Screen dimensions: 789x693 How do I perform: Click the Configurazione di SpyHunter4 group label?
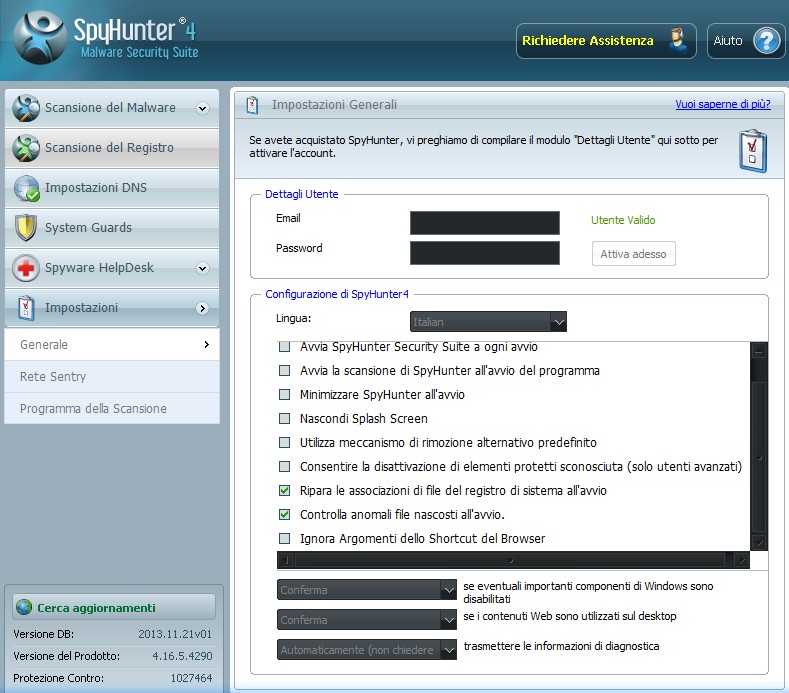pyautogui.click(x=337, y=294)
